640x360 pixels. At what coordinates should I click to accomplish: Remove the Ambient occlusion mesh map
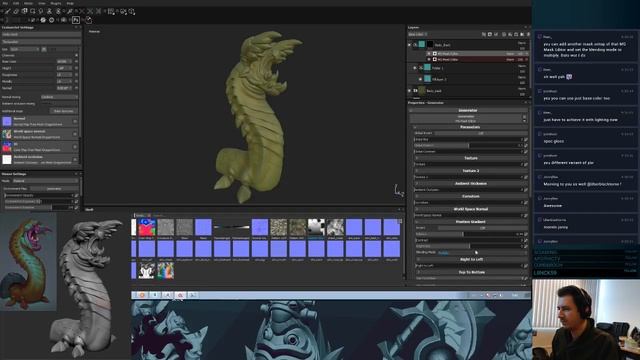click(75, 159)
